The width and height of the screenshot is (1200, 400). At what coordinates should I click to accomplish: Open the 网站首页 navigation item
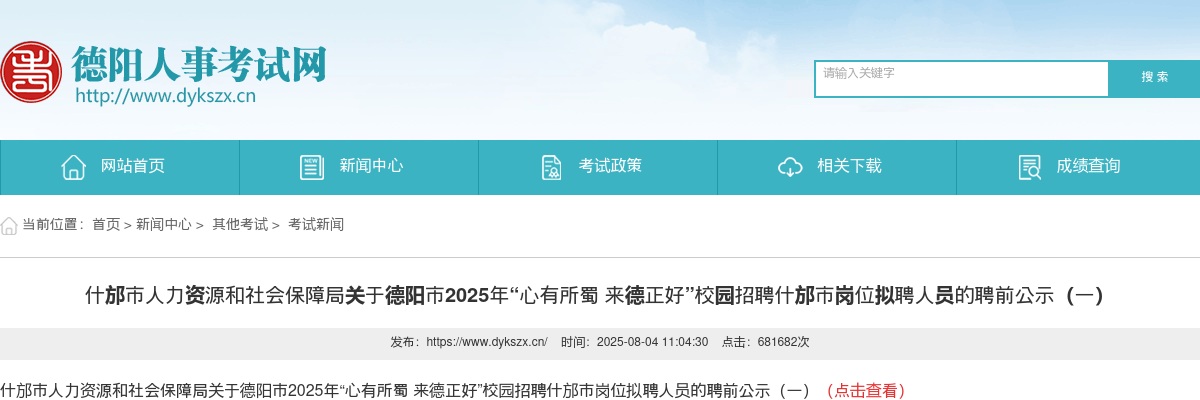tap(120, 167)
